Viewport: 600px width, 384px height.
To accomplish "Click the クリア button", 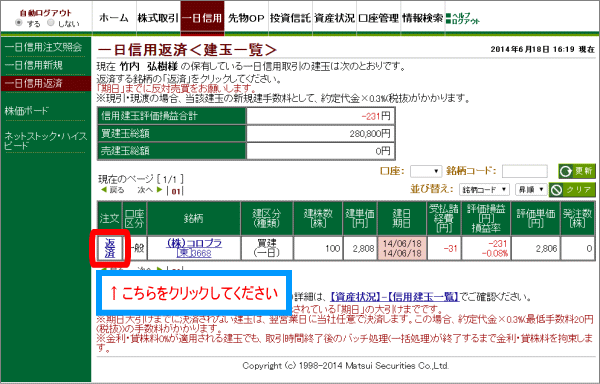I will coord(572,189).
